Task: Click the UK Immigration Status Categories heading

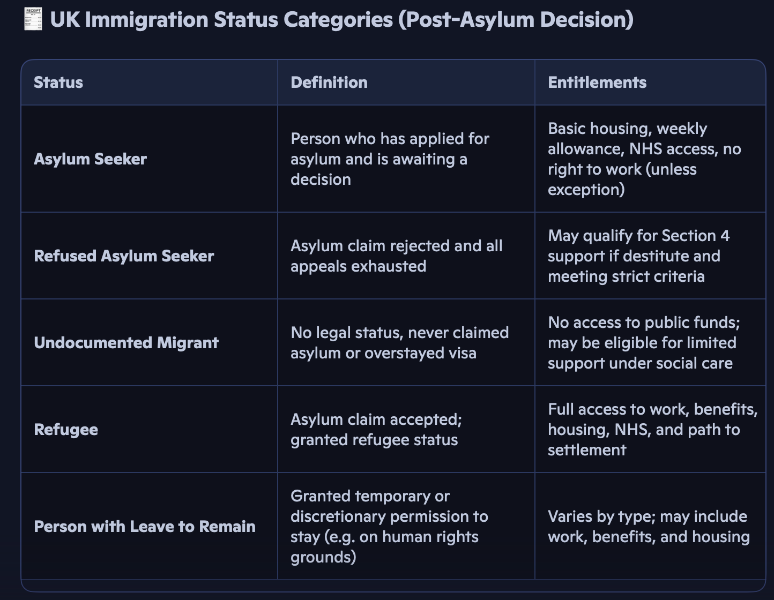Action: [341, 20]
